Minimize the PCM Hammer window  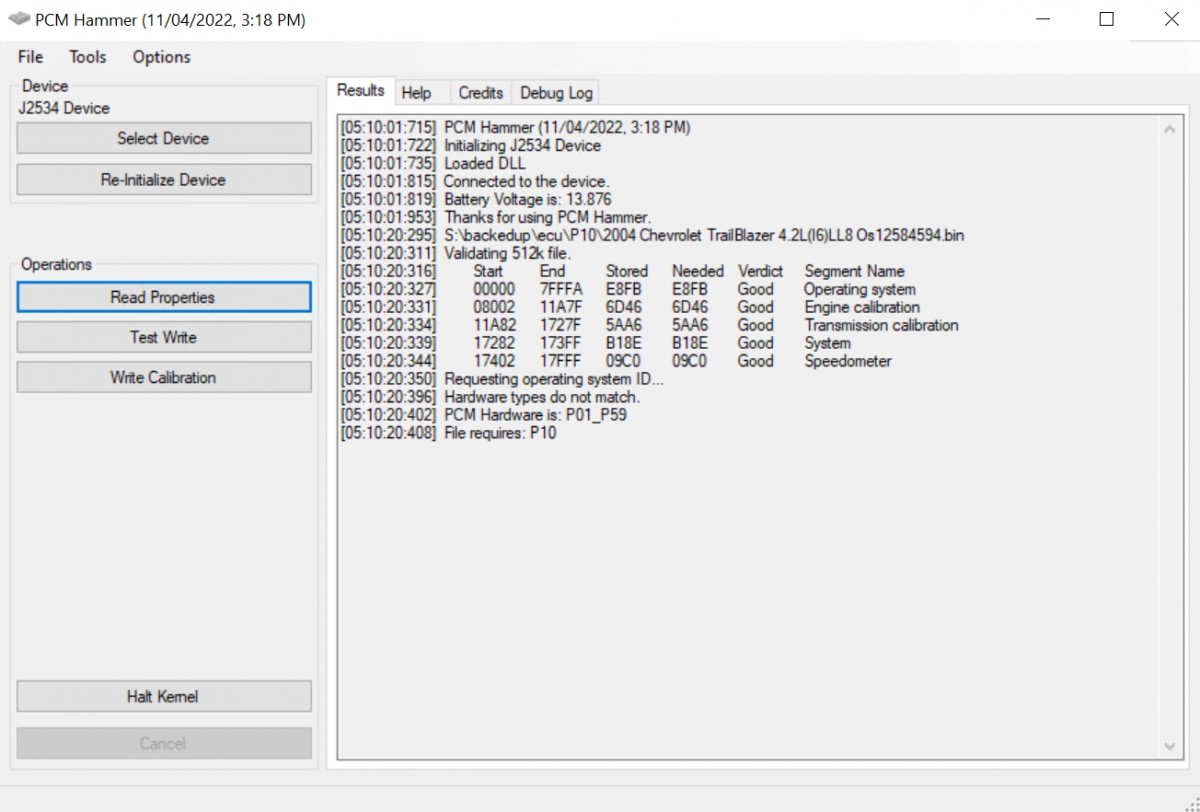(x=1043, y=19)
